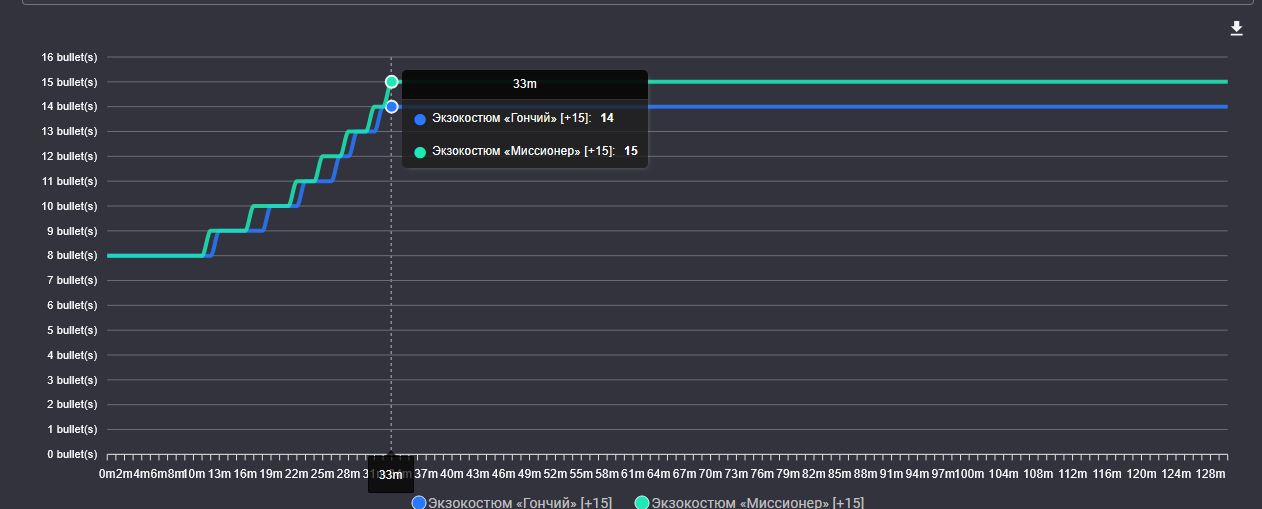Click the 64m tick label on x-axis

click(x=658, y=473)
